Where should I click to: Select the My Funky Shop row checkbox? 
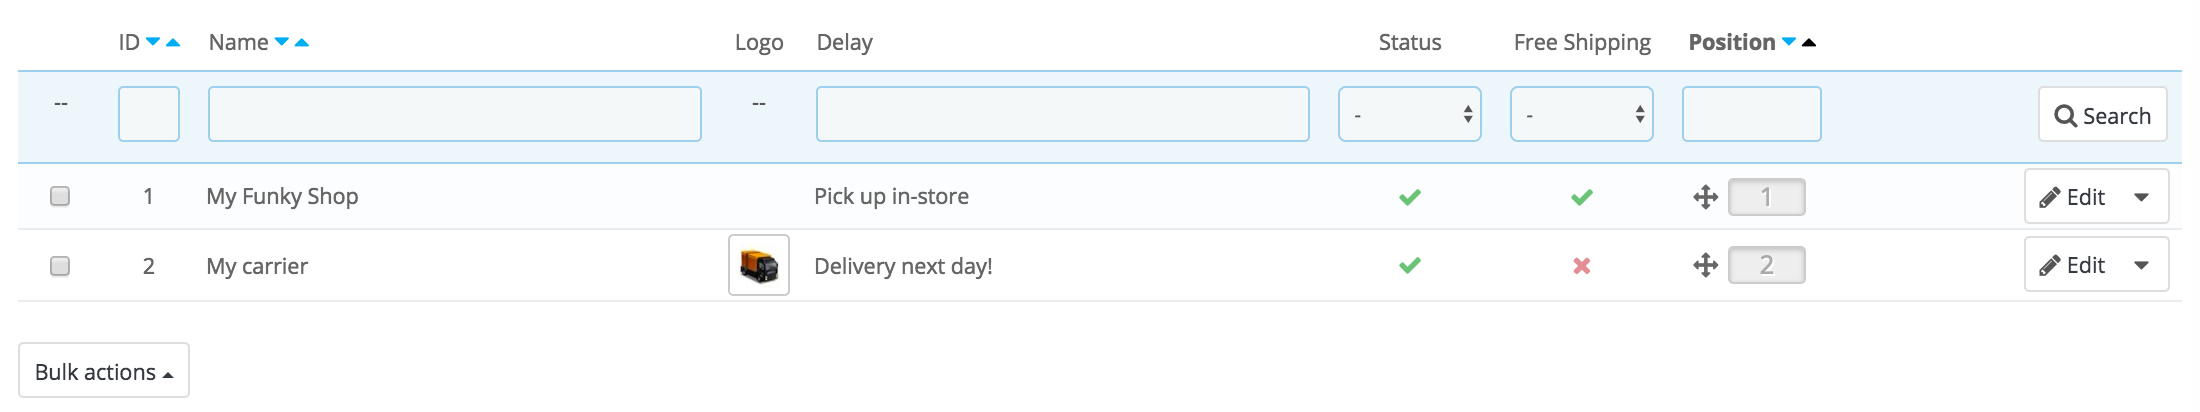click(60, 196)
